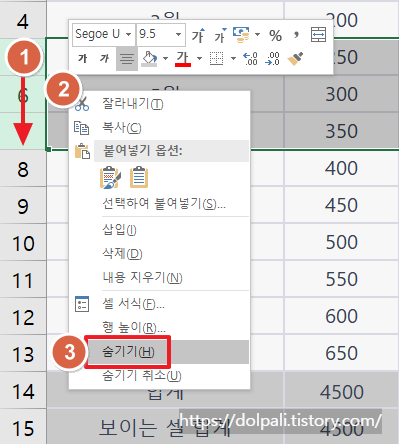Click cell containing 600
Image resolution: width=399 pixels, height=444 pixels.
(x=342, y=316)
